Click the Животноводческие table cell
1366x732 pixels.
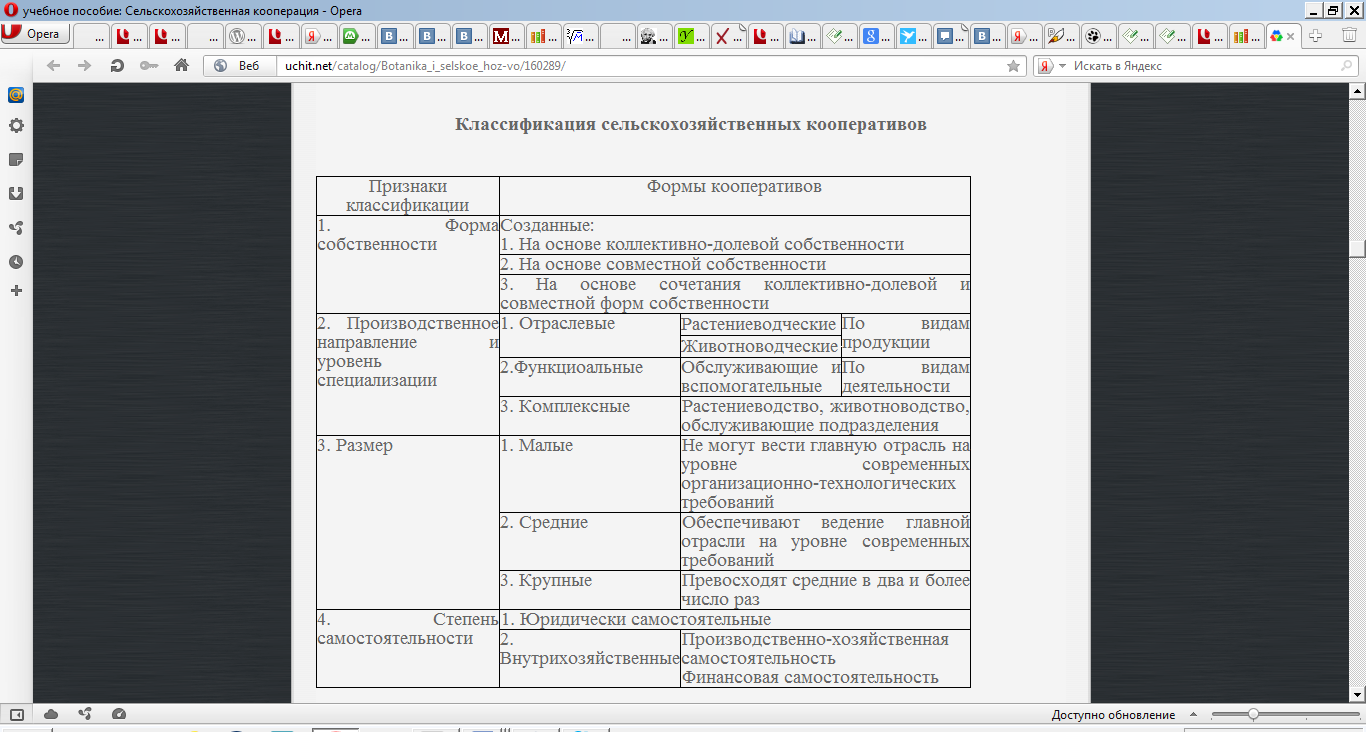tap(759, 347)
